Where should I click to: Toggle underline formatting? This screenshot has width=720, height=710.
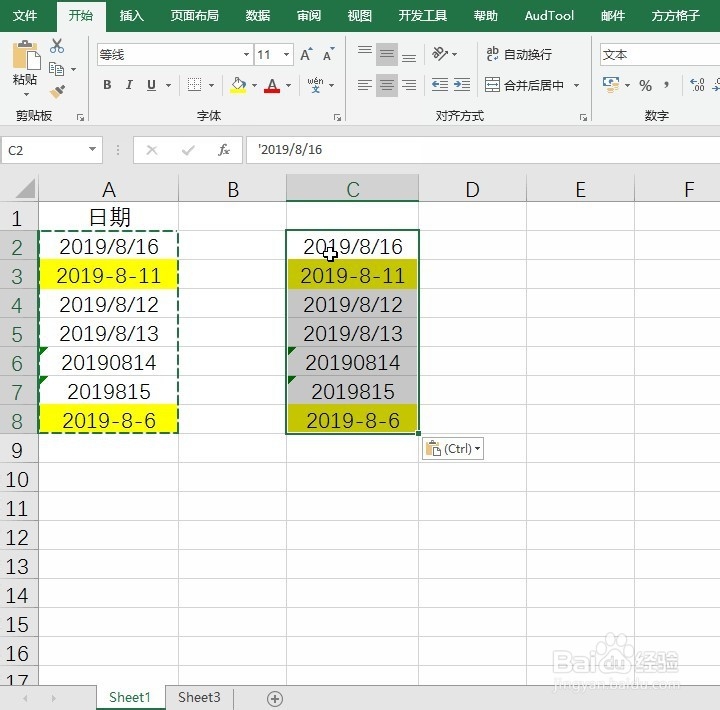click(x=151, y=85)
